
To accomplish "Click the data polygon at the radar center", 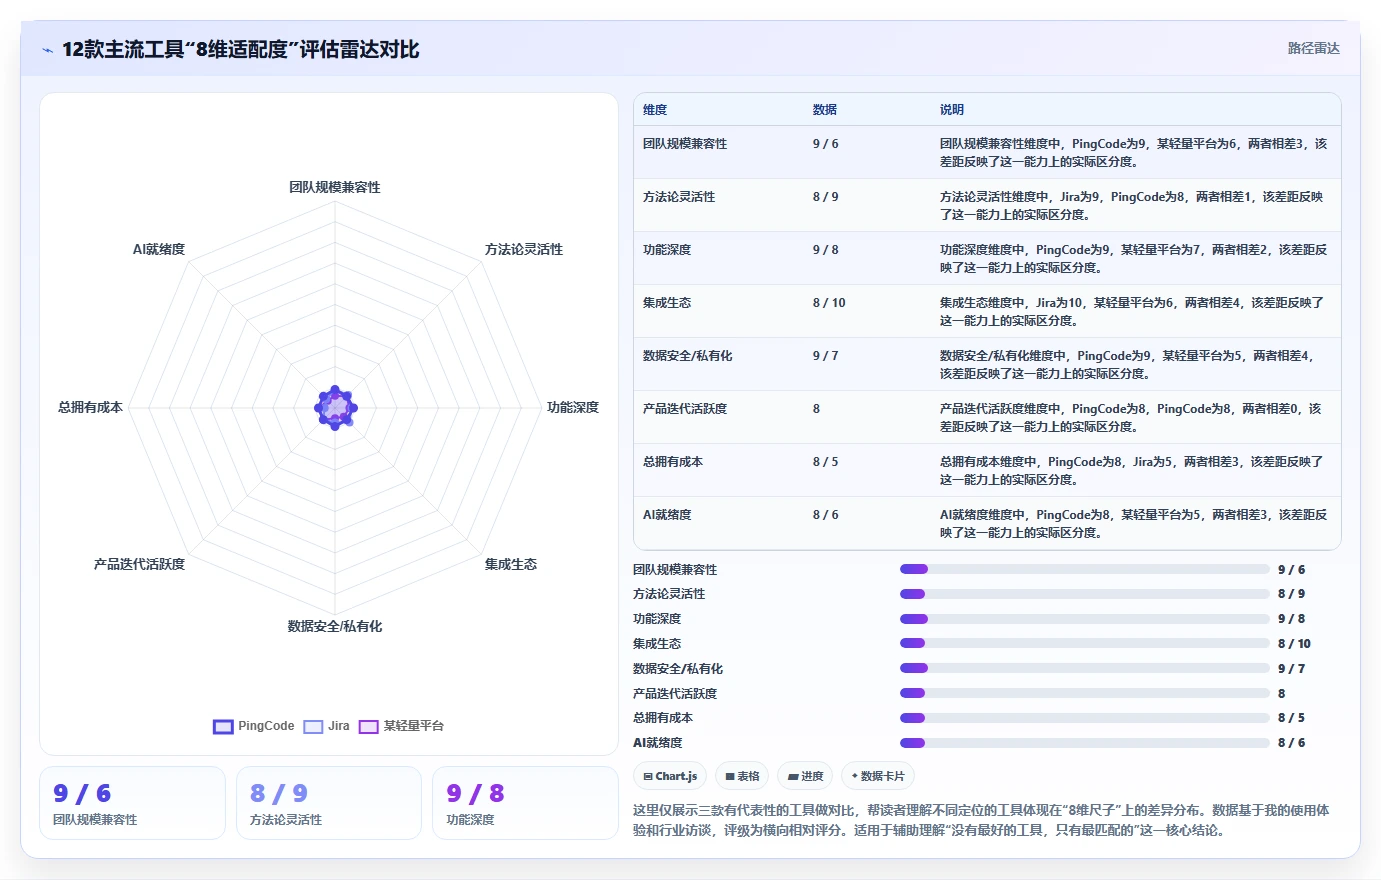I will 335,407.
